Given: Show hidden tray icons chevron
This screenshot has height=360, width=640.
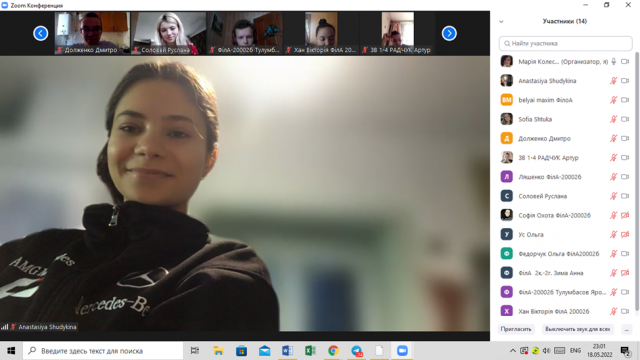Looking at the screenshot, I should [513, 351].
